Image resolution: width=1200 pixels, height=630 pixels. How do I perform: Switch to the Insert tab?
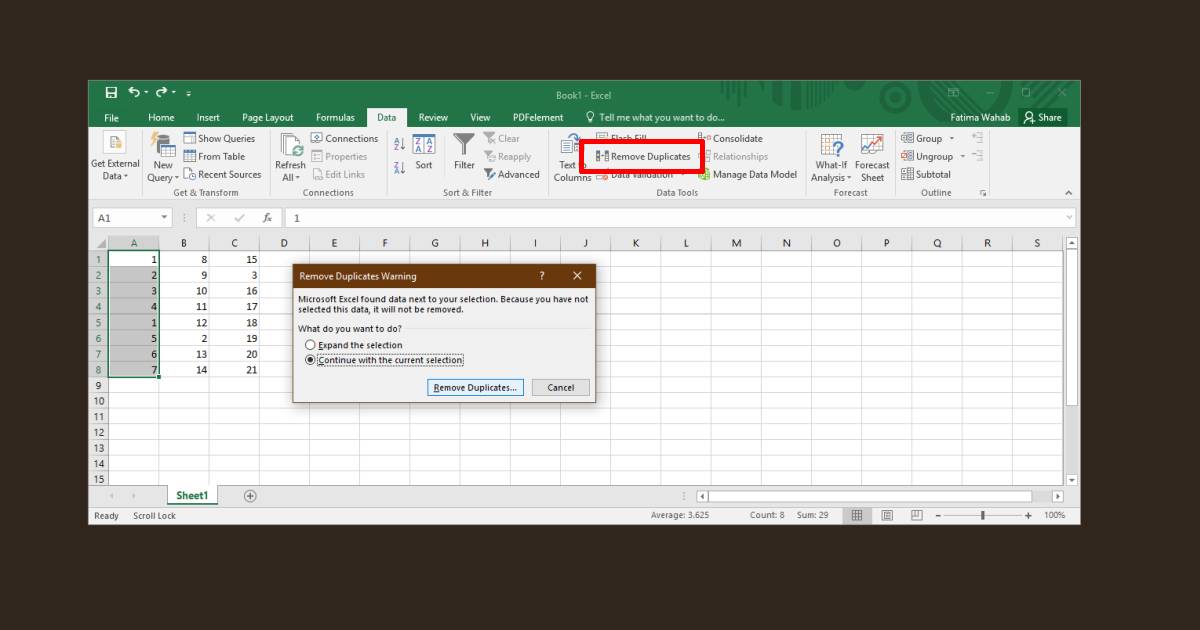208,118
